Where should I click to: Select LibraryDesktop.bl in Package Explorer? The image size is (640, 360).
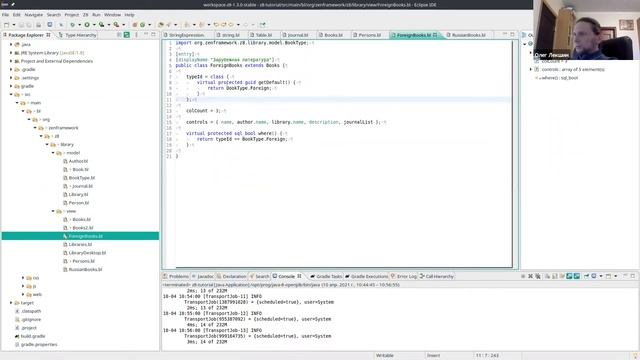[x=87, y=253]
